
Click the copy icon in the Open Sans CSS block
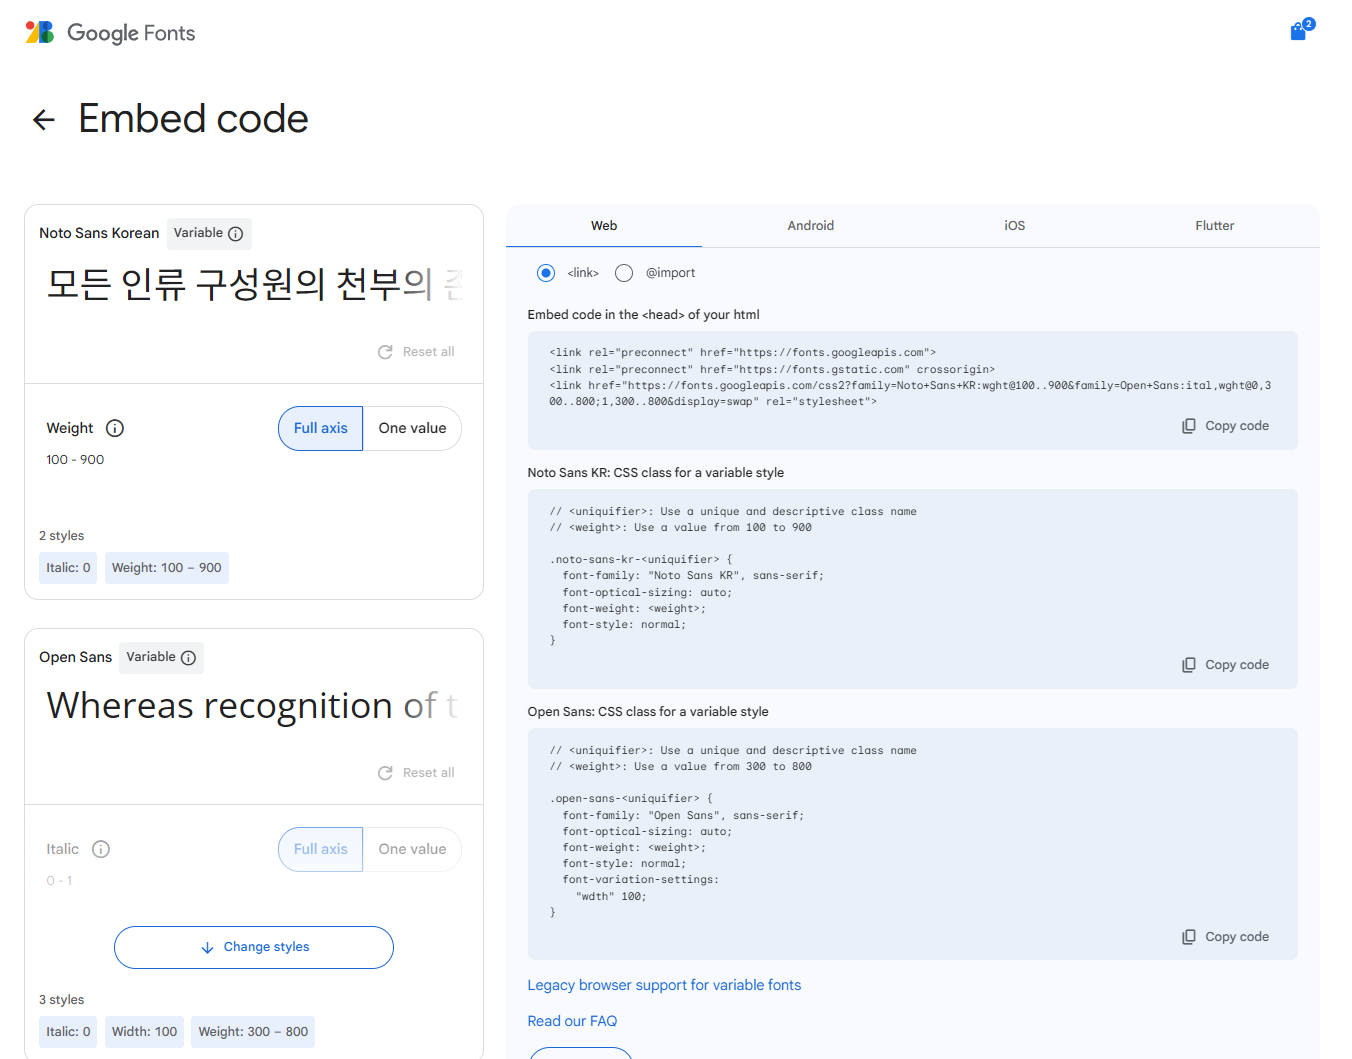(1189, 937)
